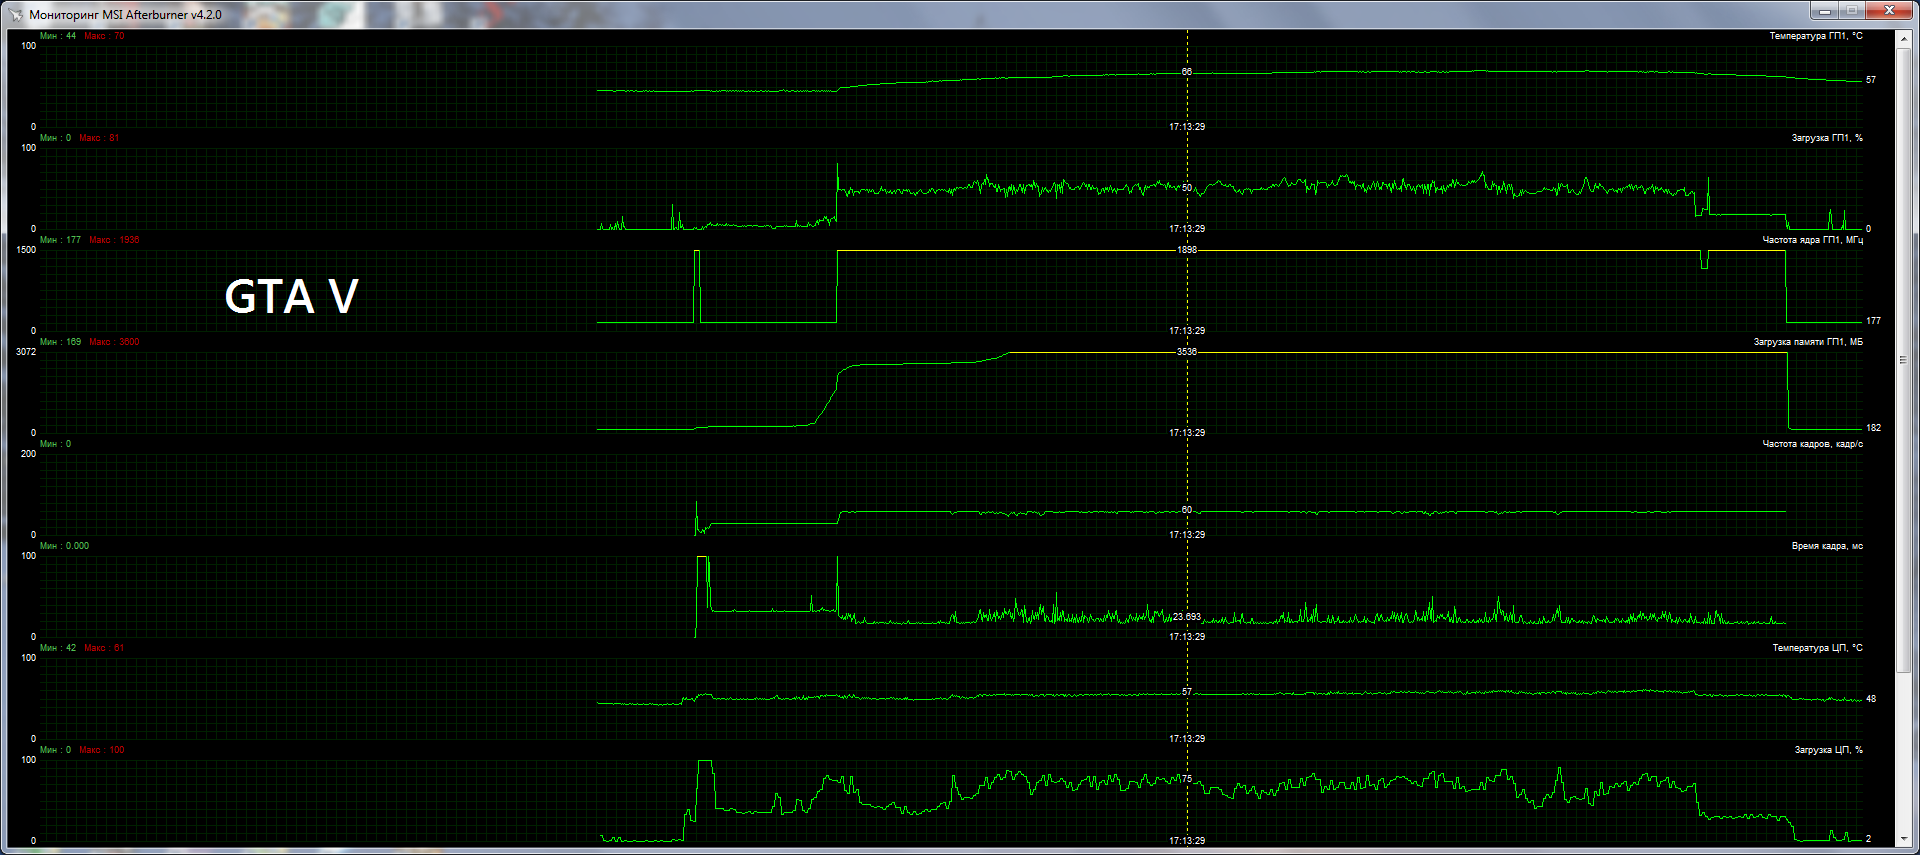The width and height of the screenshot is (1920, 855).
Task: Click the current core clock value 177
Action: pyautogui.click(x=1873, y=321)
